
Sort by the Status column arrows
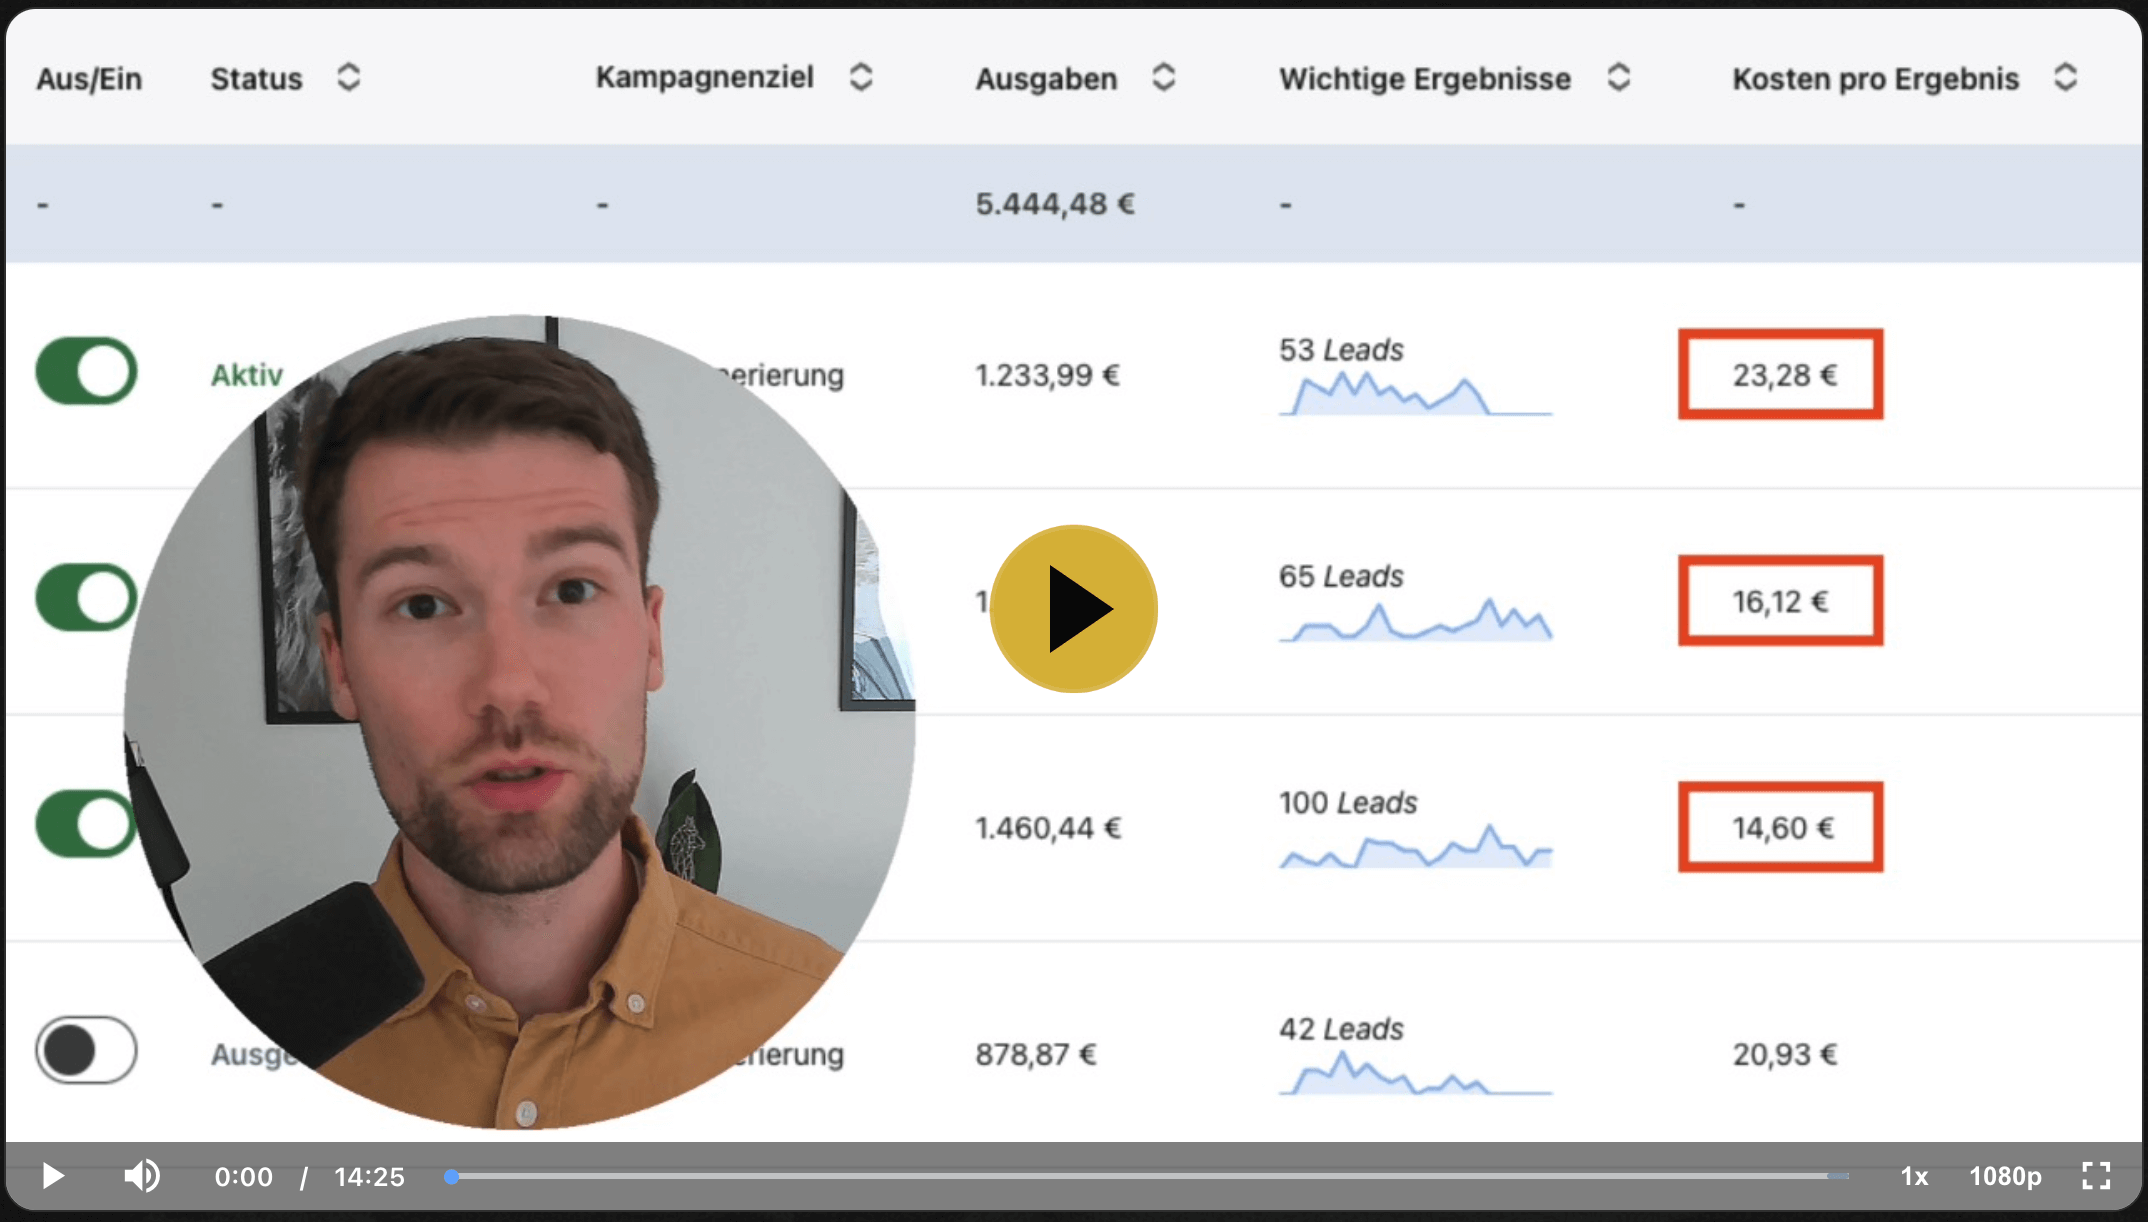point(348,77)
